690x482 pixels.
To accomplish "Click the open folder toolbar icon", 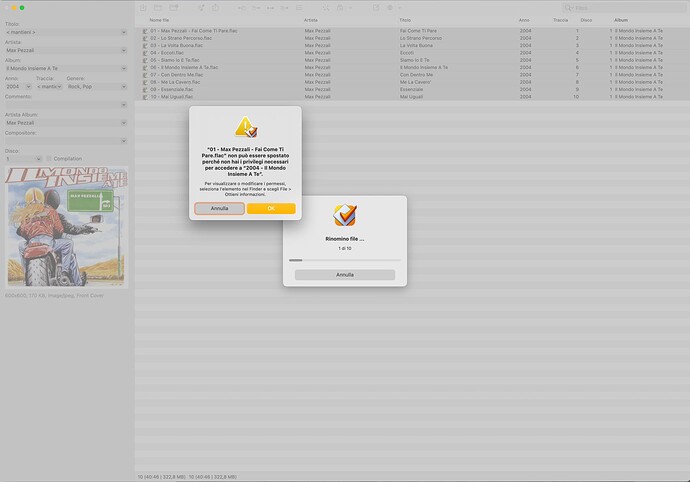I will (158, 7).
